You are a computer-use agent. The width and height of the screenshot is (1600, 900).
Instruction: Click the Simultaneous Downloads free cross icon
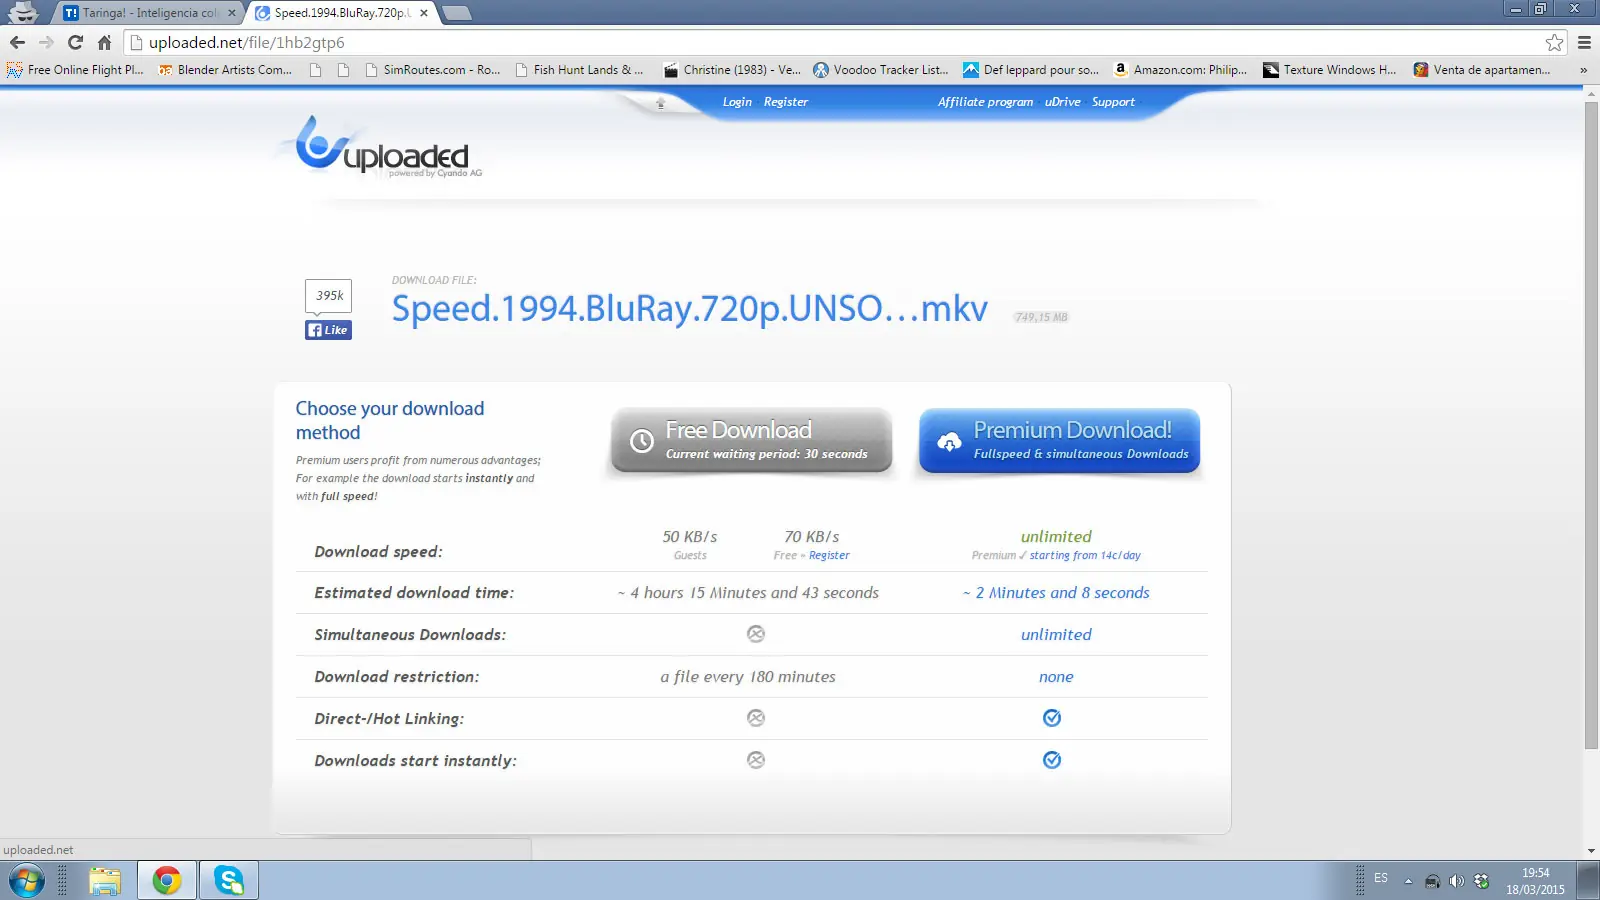point(756,634)
